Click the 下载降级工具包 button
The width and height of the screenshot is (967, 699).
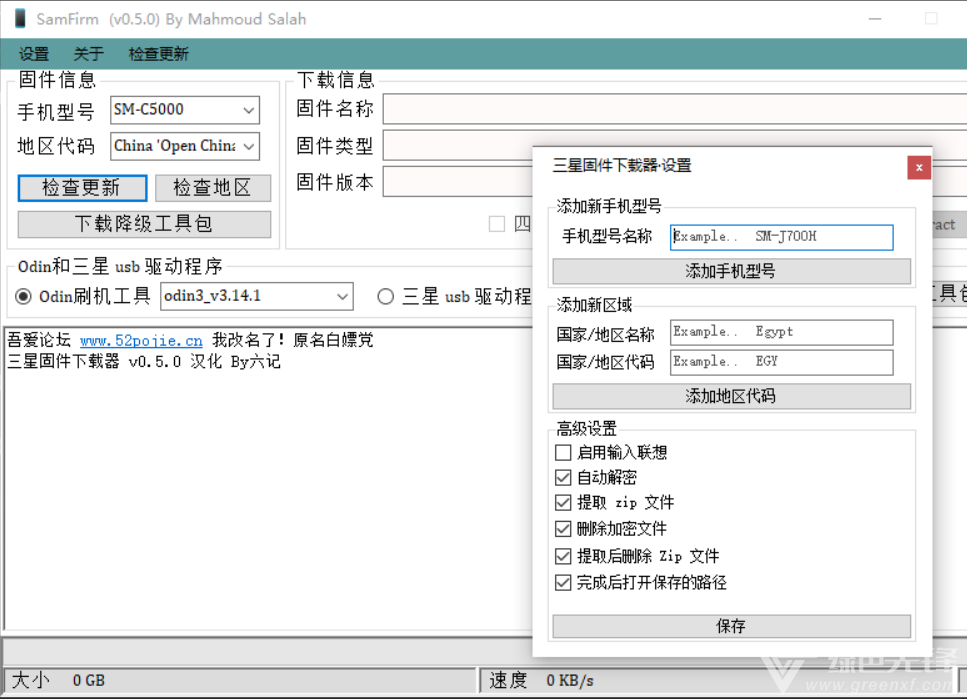click(144, 224)
